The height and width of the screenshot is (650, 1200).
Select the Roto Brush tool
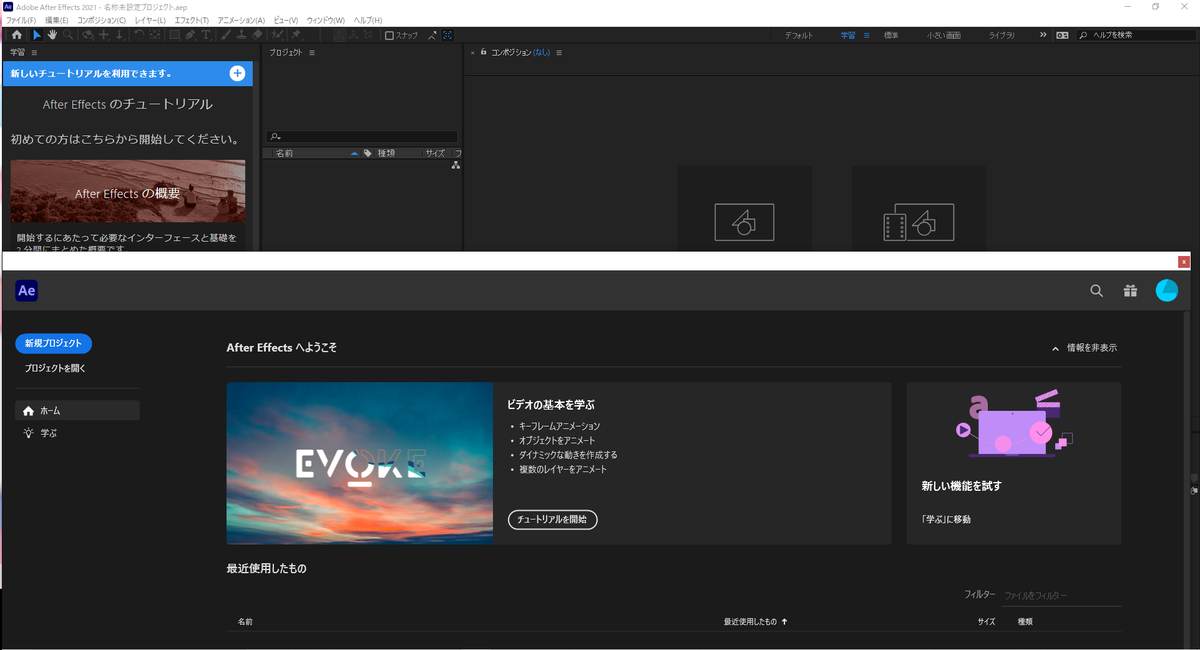278,35
